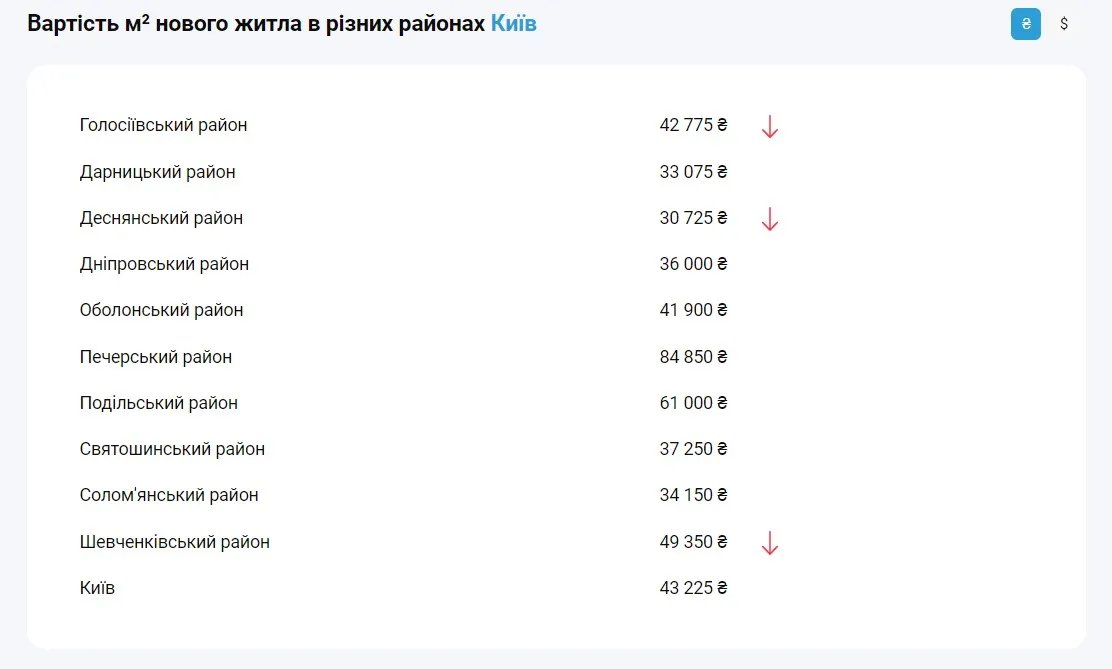Select Деснянський район row label
Viewport: 1112px width, 669px height.
pos(161,218)
